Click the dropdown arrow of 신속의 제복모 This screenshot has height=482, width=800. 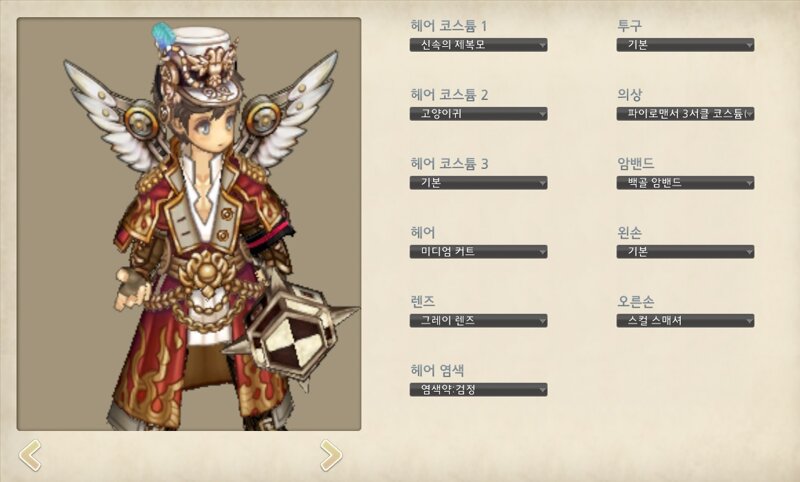click(542, 45)
